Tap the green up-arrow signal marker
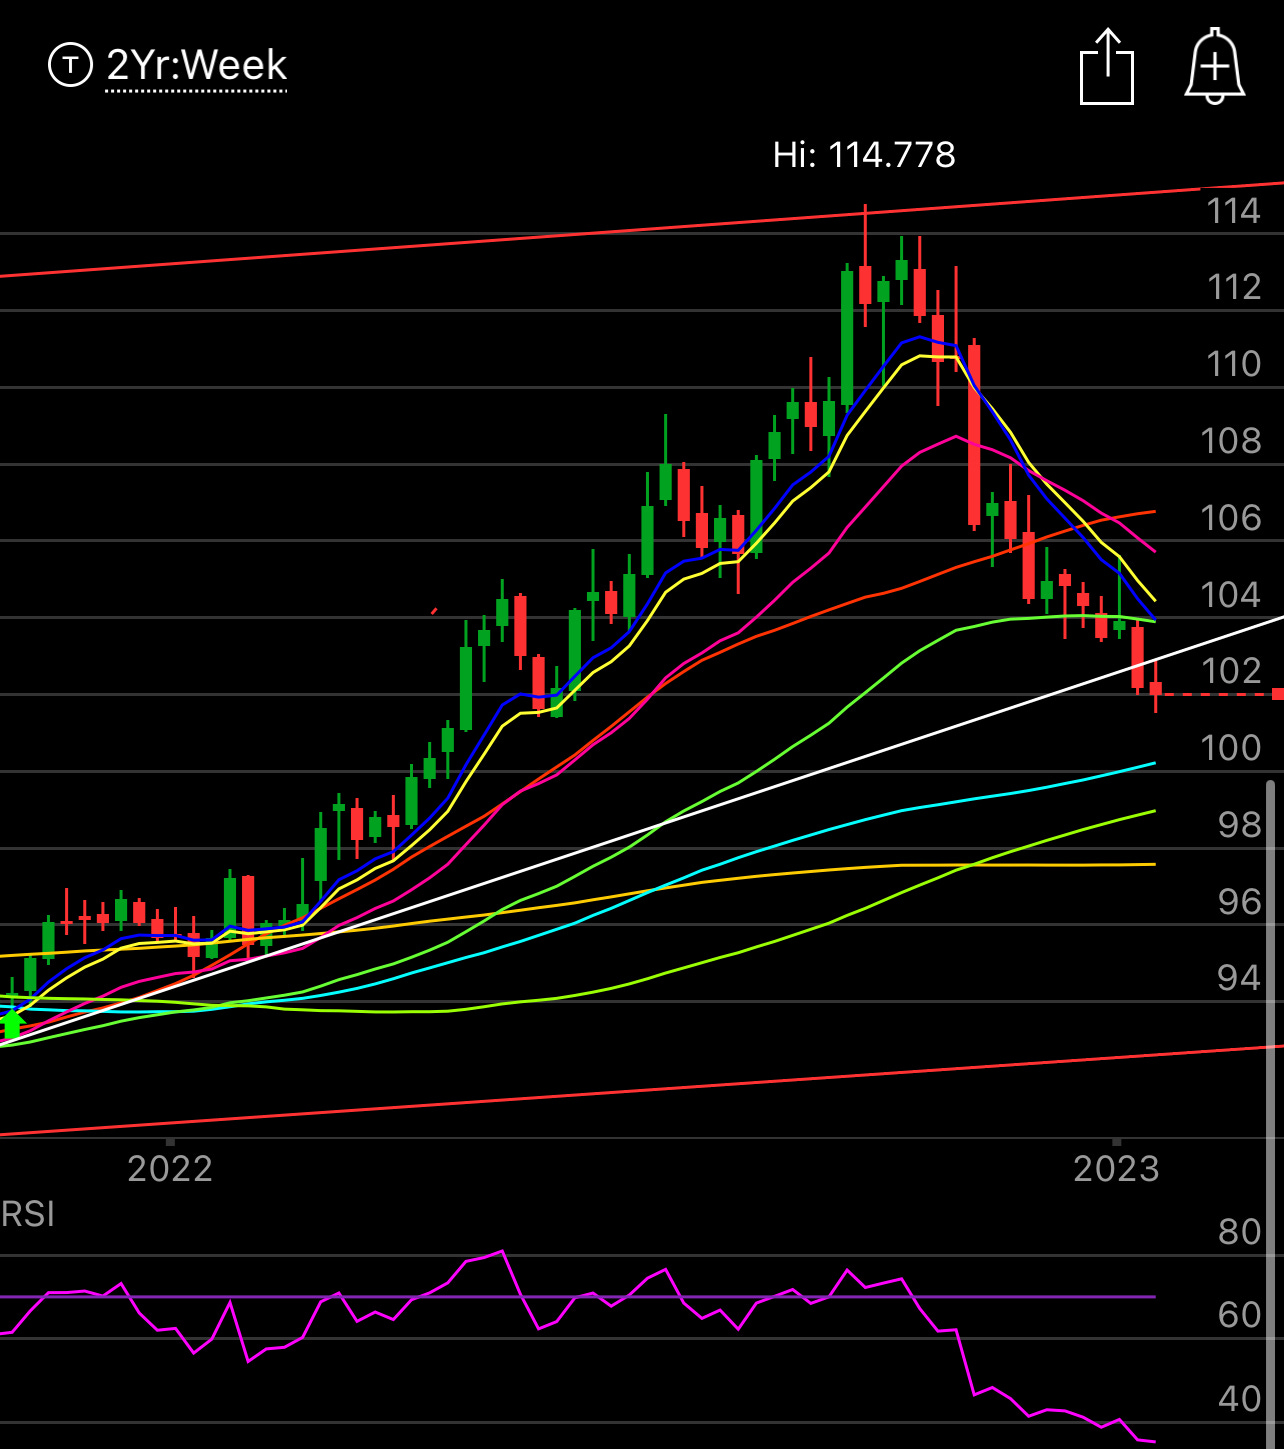The height and width of the screenshot is (1449, 1284). (x=12, y=1025)
